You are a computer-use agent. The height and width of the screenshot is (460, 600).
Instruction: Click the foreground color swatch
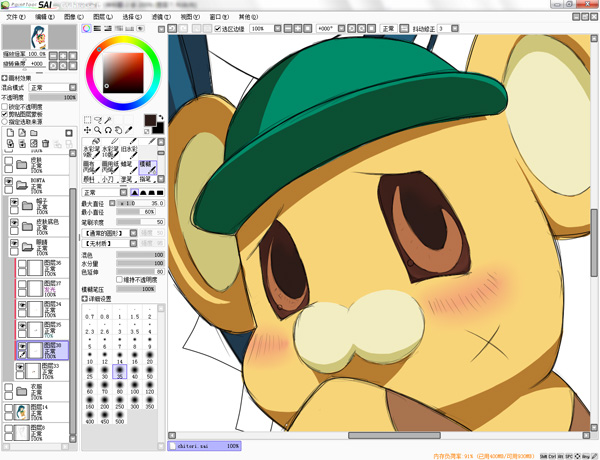tap(149, 120)
